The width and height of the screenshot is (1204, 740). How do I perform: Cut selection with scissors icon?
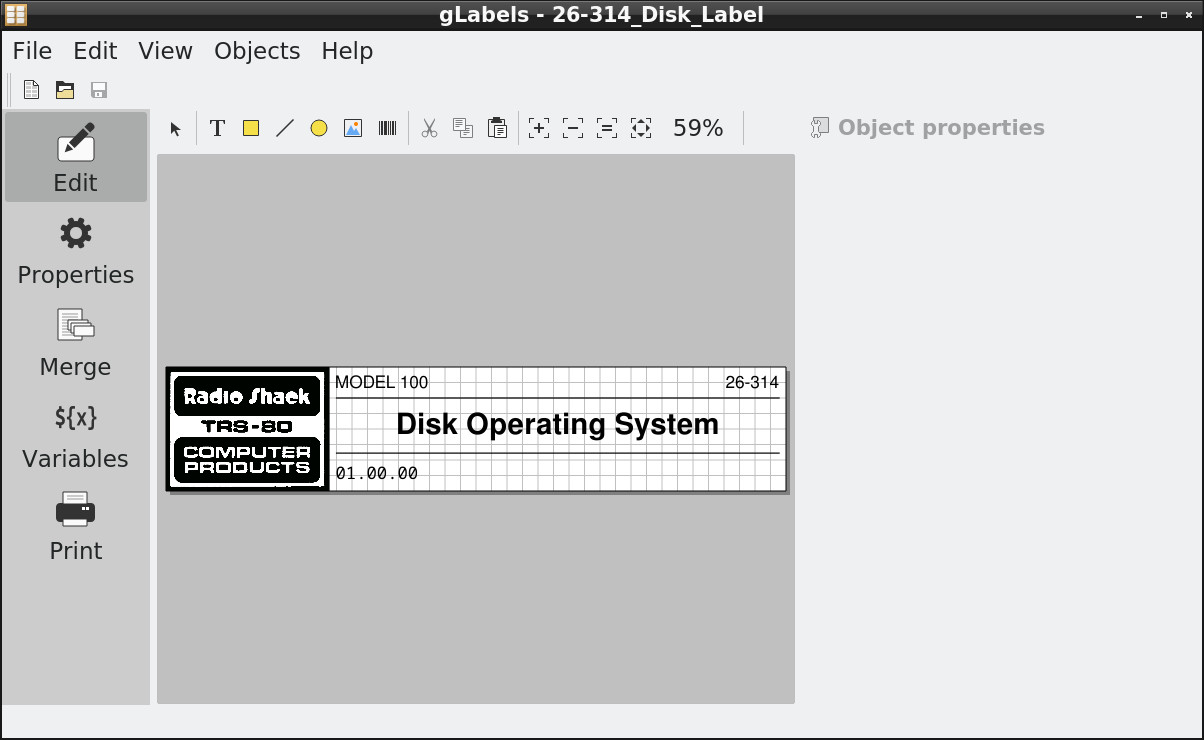tap(429, 128)
